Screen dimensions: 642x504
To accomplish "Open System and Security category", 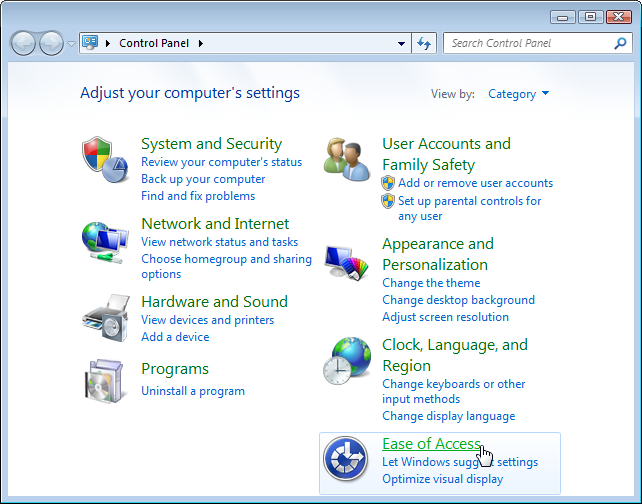I will click(211, 144).
